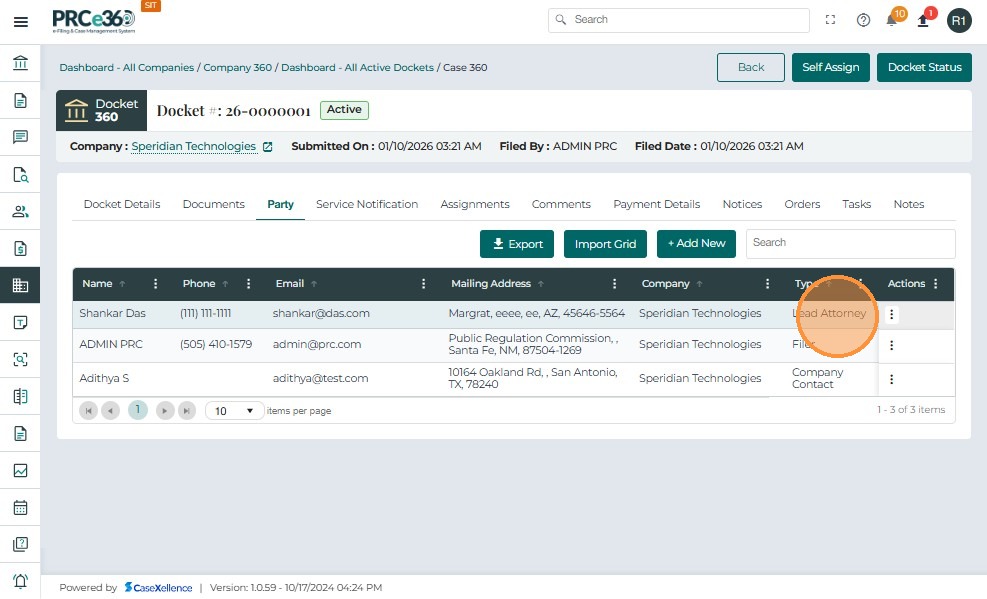Open the help question mark icon

pos(863,20)
